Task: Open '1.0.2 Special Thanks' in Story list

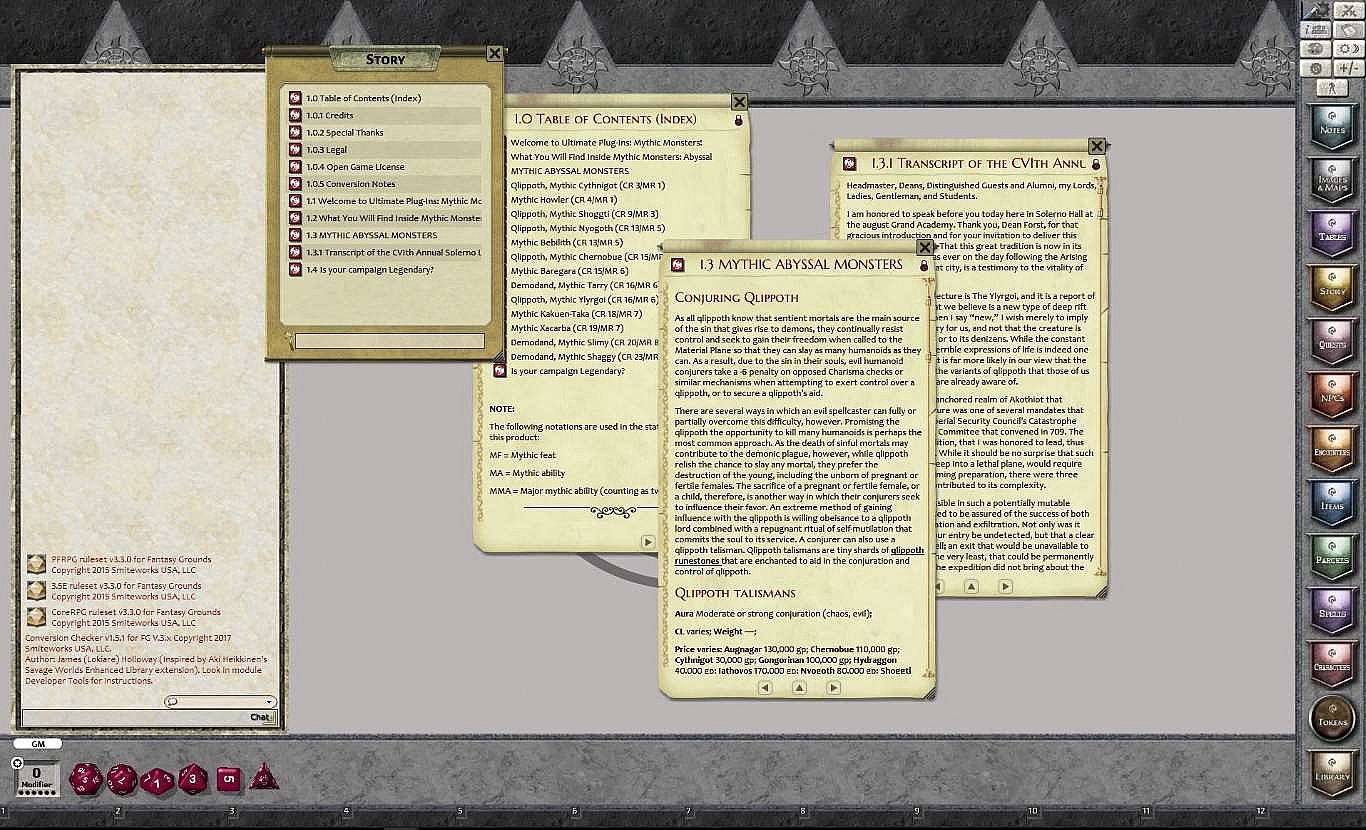Action: coord(385,132)
